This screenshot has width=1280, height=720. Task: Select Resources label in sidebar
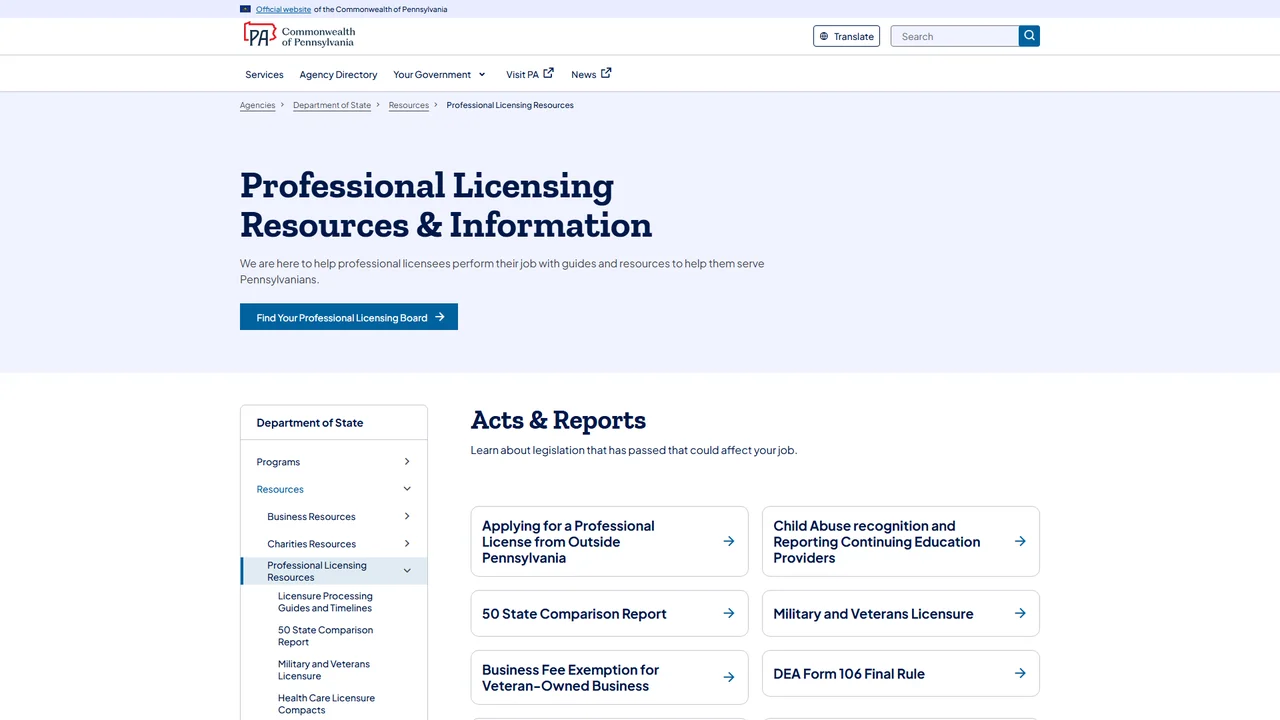280,489
